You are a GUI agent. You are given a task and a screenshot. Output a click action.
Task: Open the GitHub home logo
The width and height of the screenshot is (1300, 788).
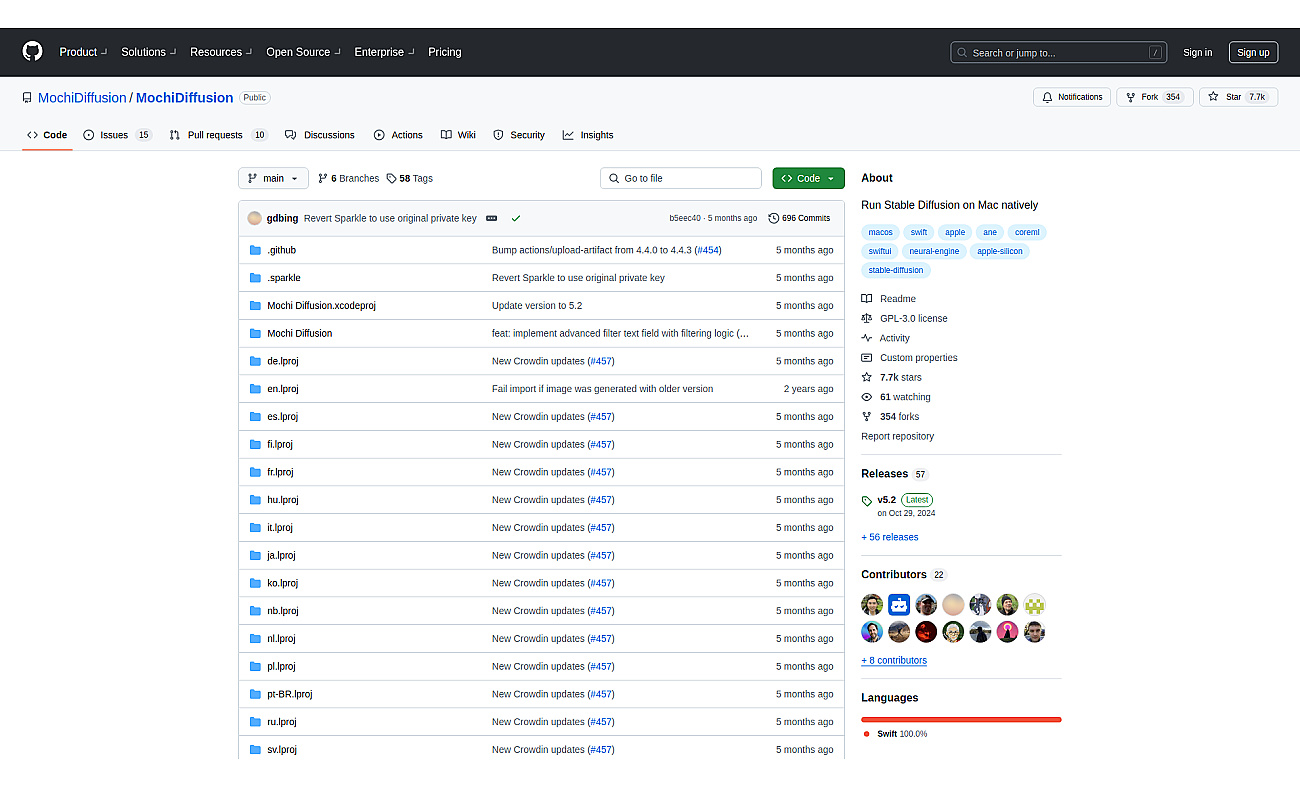33,52
